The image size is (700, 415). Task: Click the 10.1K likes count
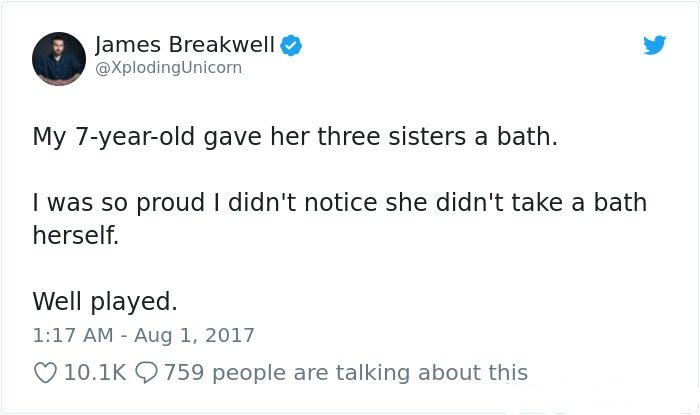click(x=96, y=373)
